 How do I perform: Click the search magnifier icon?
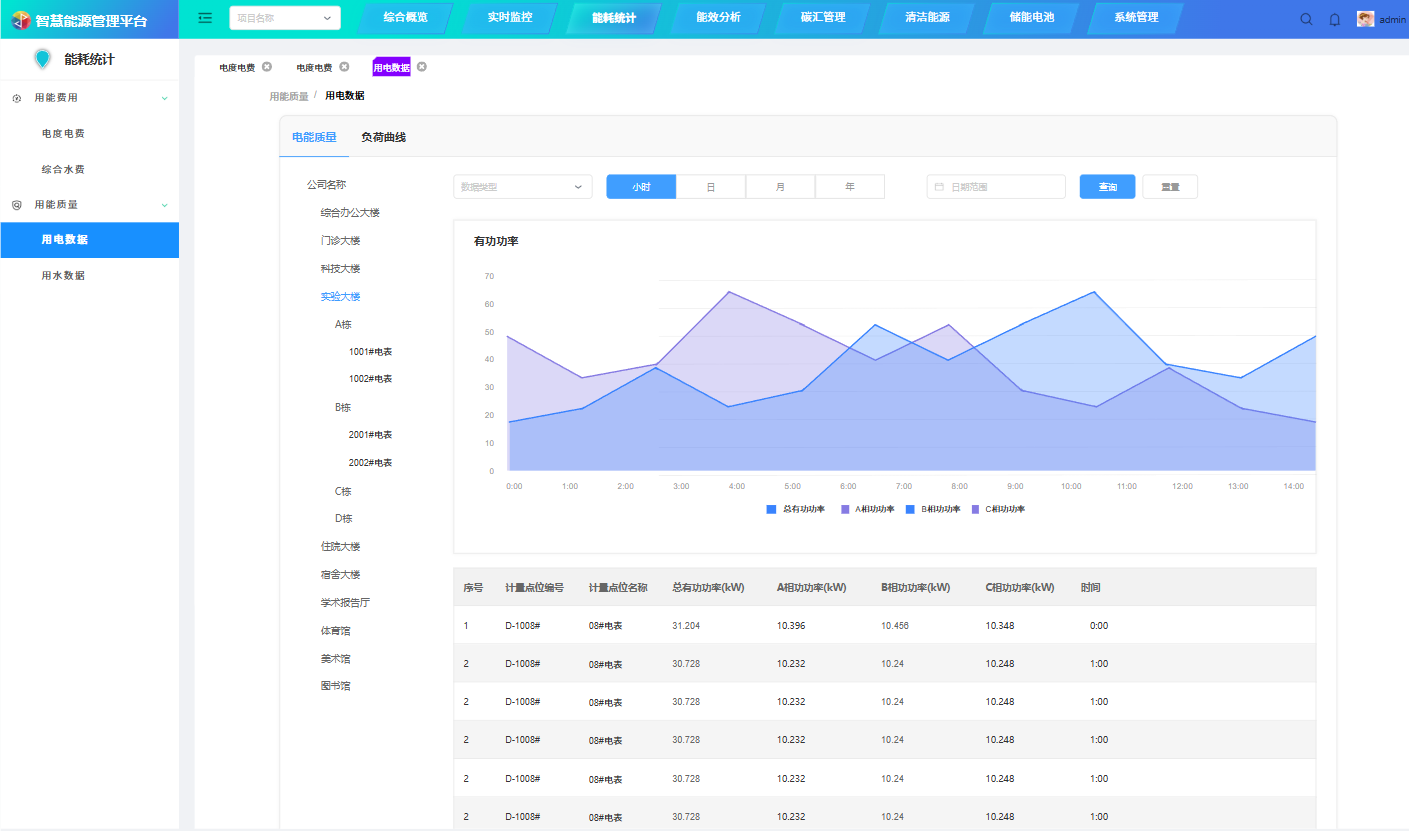1306,19
